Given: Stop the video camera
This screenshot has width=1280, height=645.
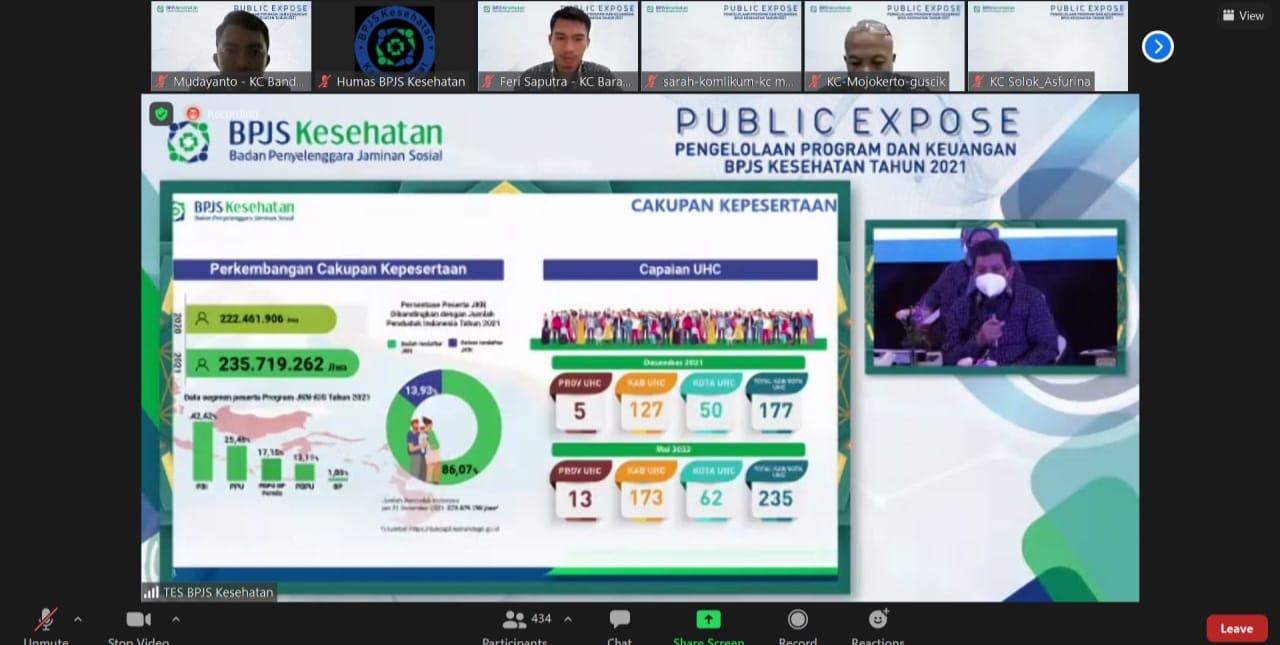Looking at the screenshot, I should coord(138,624).
